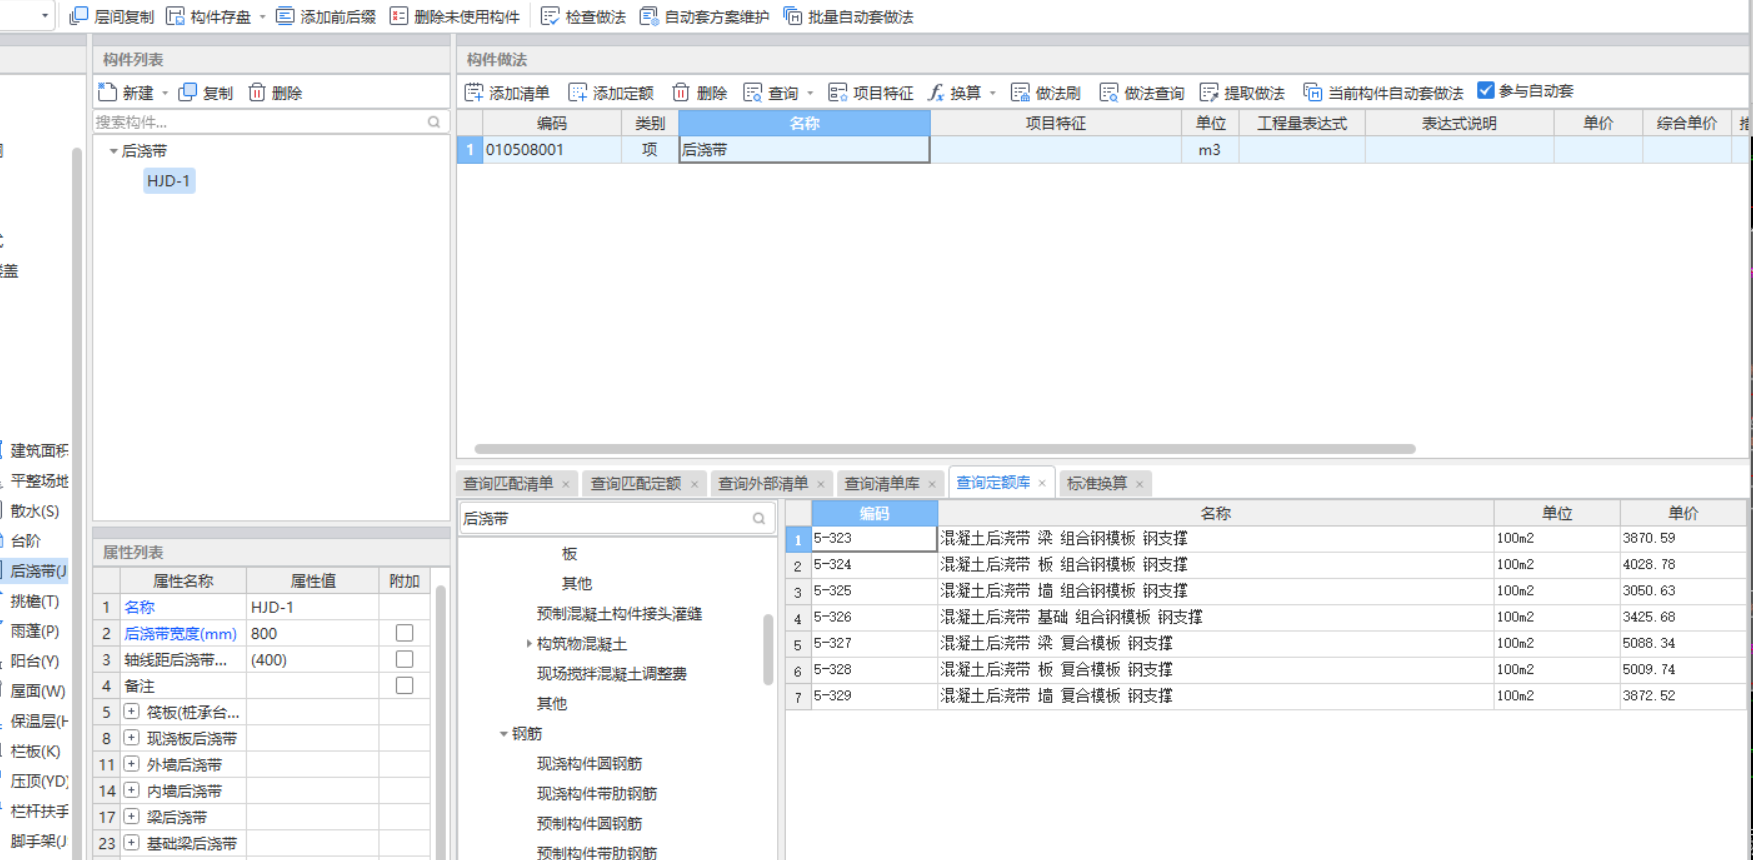The image size is (1753, 860).
Task: Expand 基础梁后浇带 property group
Action: coord(131,842)
